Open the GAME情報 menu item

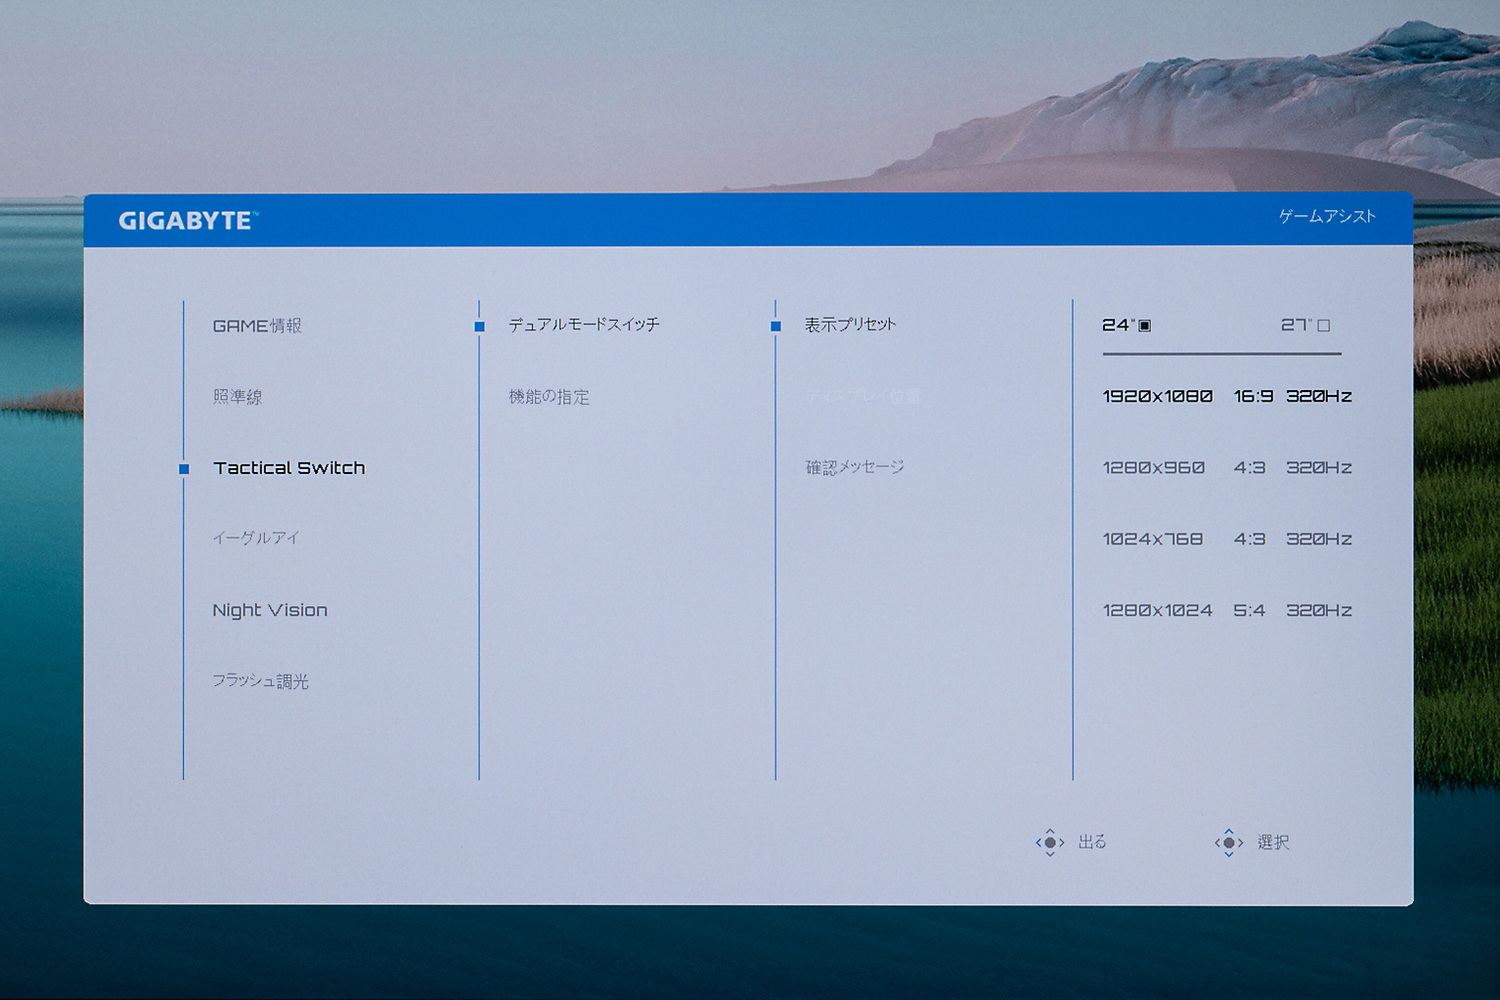257,326
